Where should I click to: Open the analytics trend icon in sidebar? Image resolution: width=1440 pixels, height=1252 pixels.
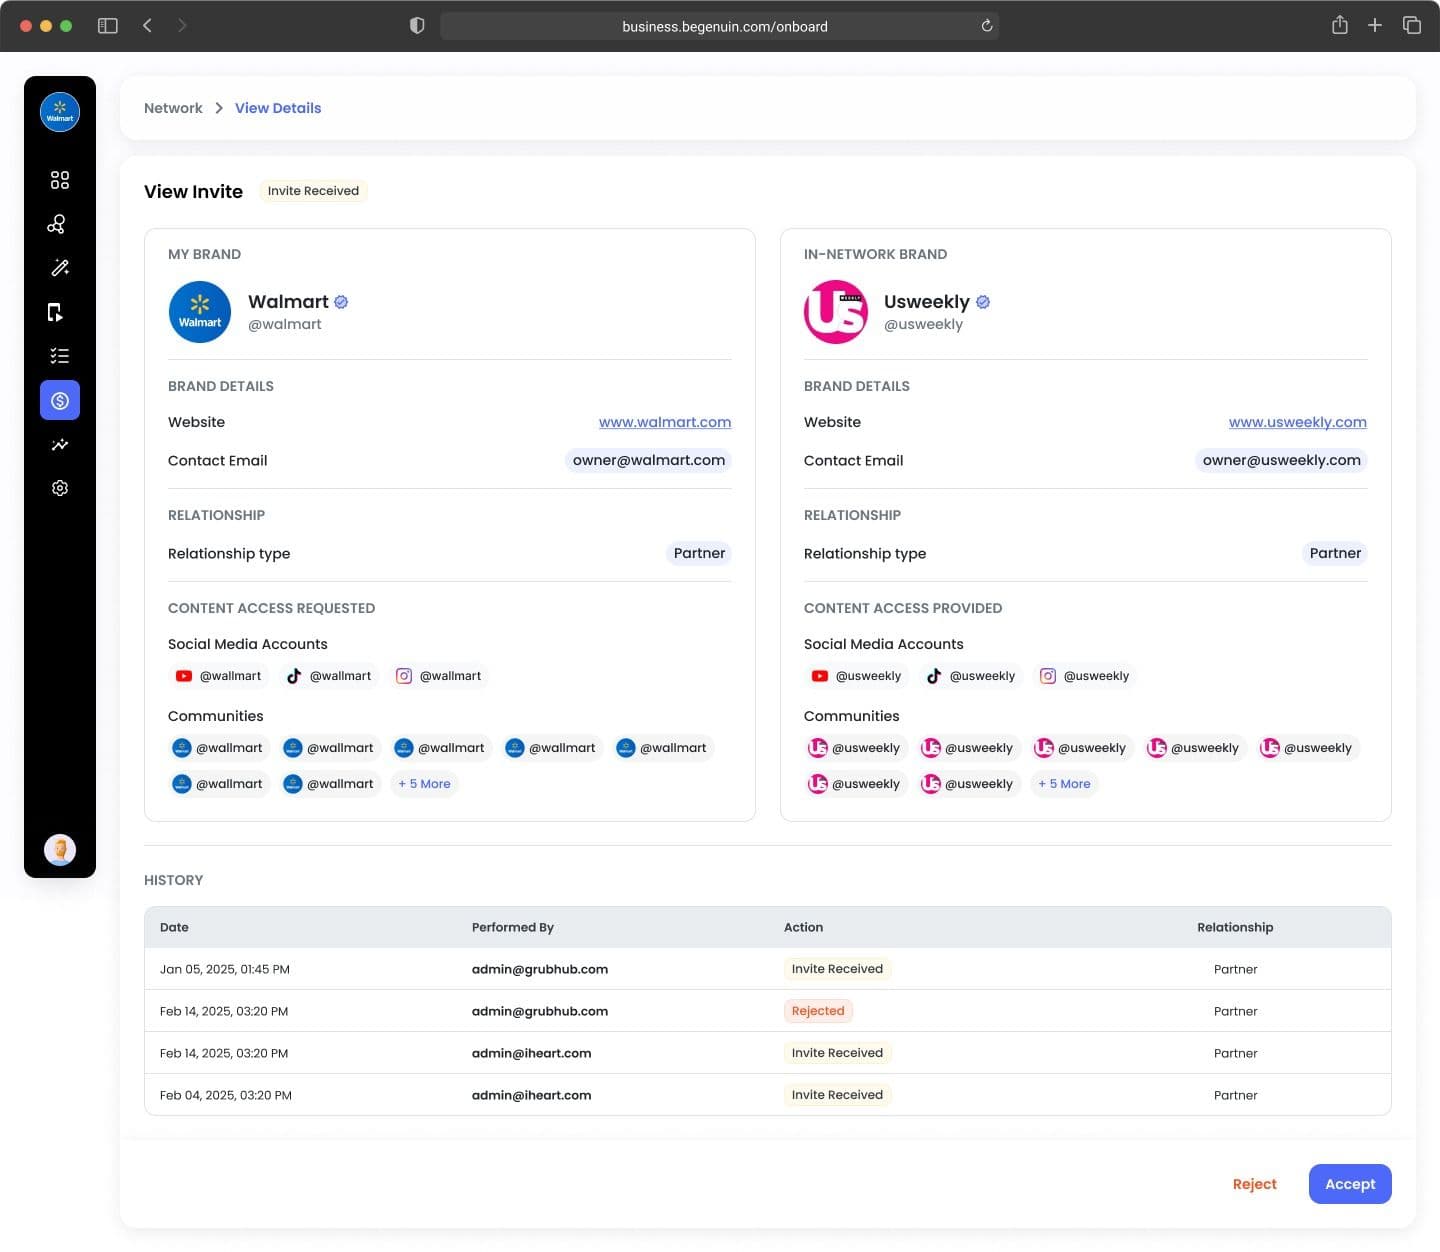pos(60,444)
